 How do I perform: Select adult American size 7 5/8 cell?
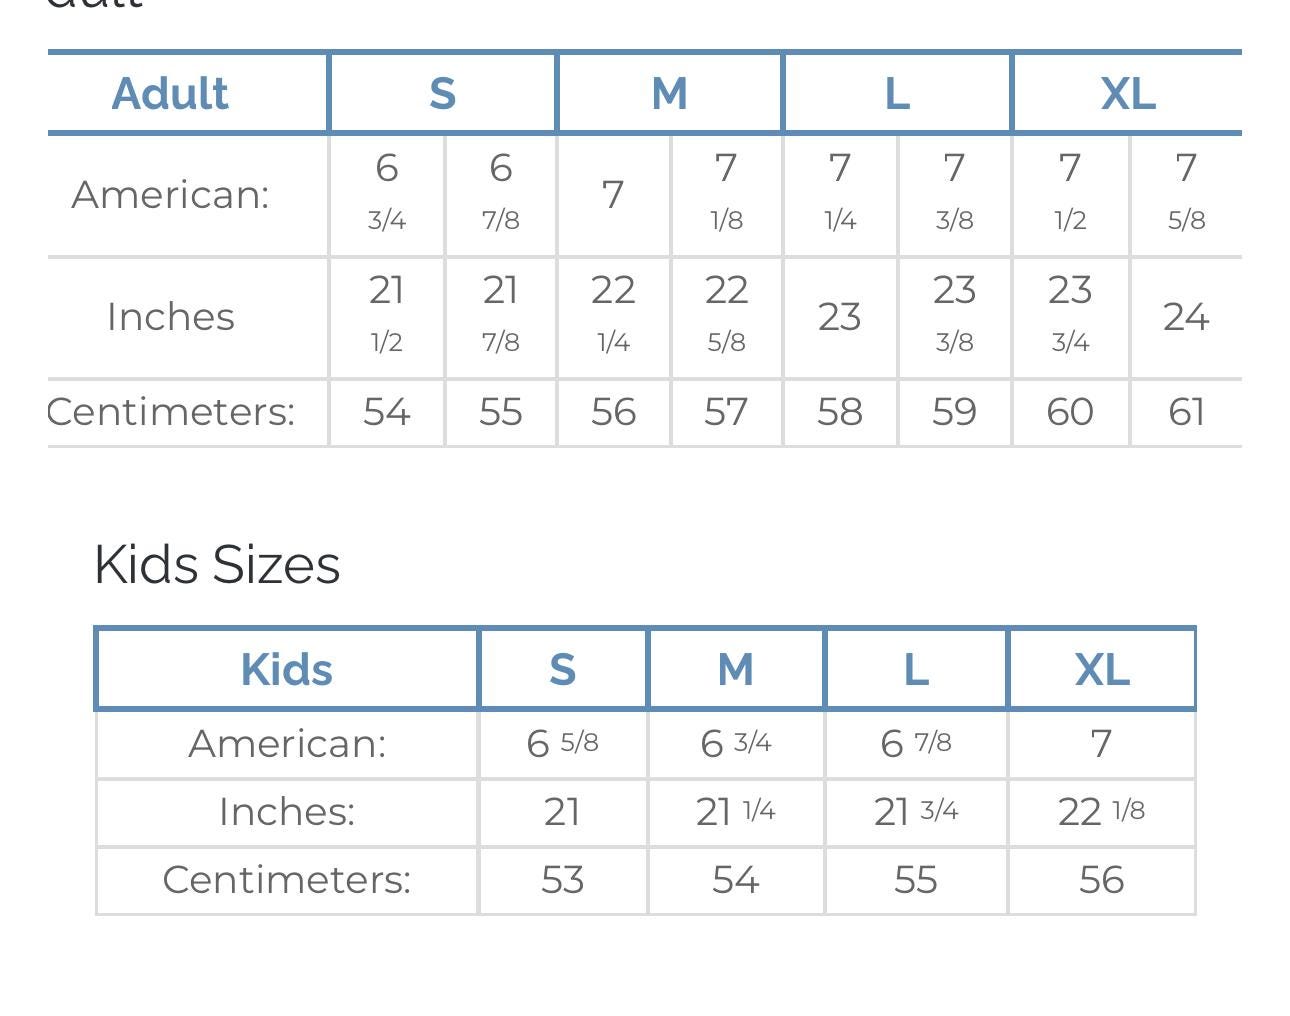pos(1186,193)
